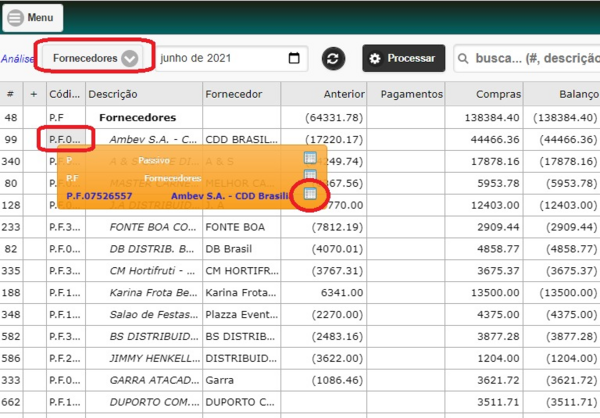Screen dimensions: 600x418
Task: Click Karina Frota Be... description
Action: (x=153, y=292)
